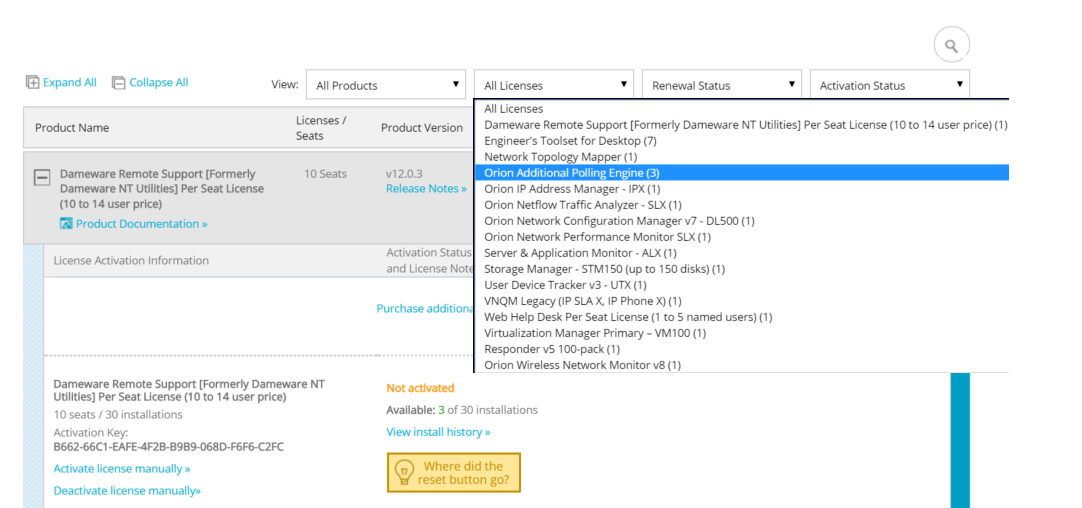Click the lightbulb reset-button hint icon
This screenshot has width=1082, height=508.
click(x=404, y=472)
